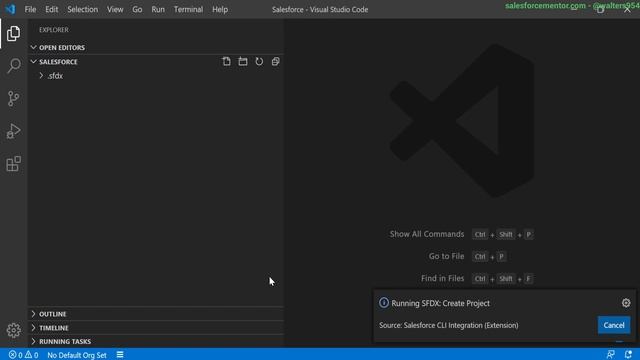Viewport: 640px width, 360px height.
Task: Expand the Timeline panel
Action: 33,328
